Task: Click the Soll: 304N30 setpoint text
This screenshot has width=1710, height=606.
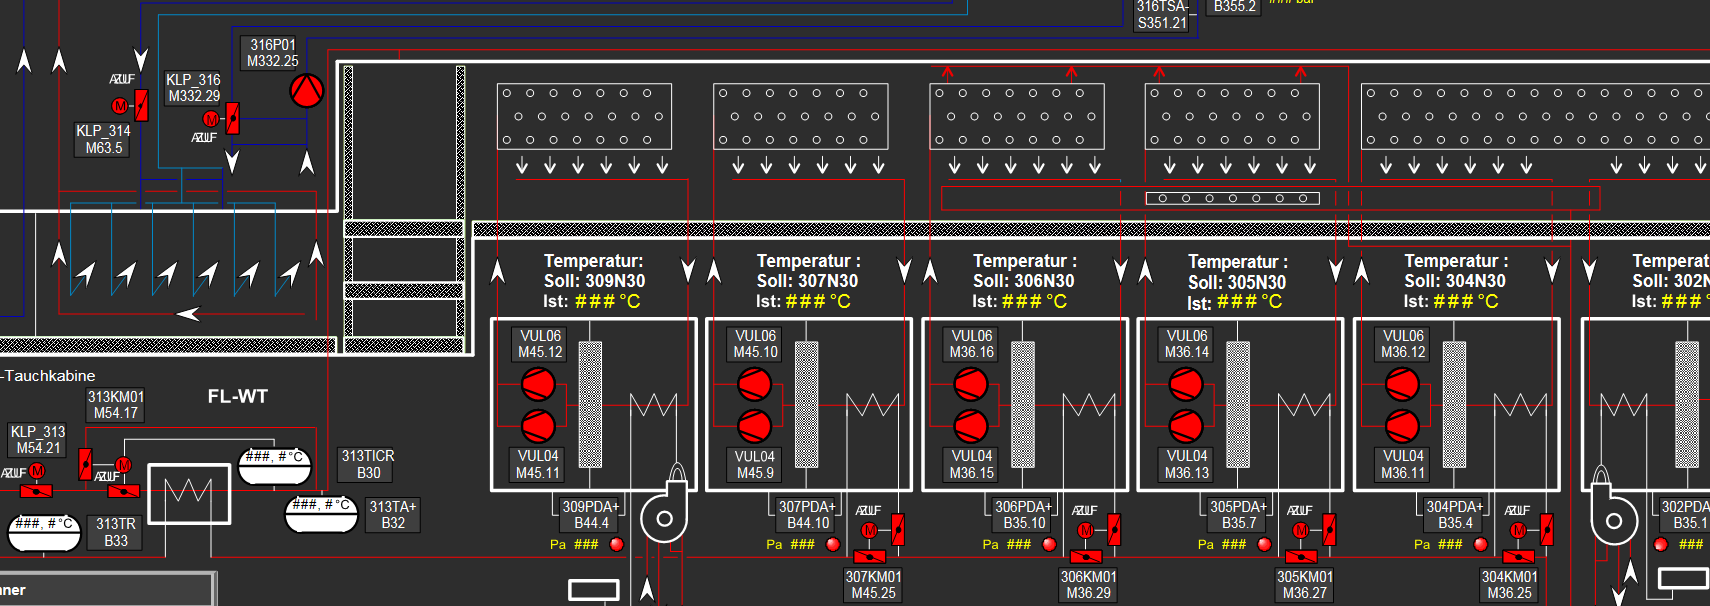Action: click(x=1454, y=281)
